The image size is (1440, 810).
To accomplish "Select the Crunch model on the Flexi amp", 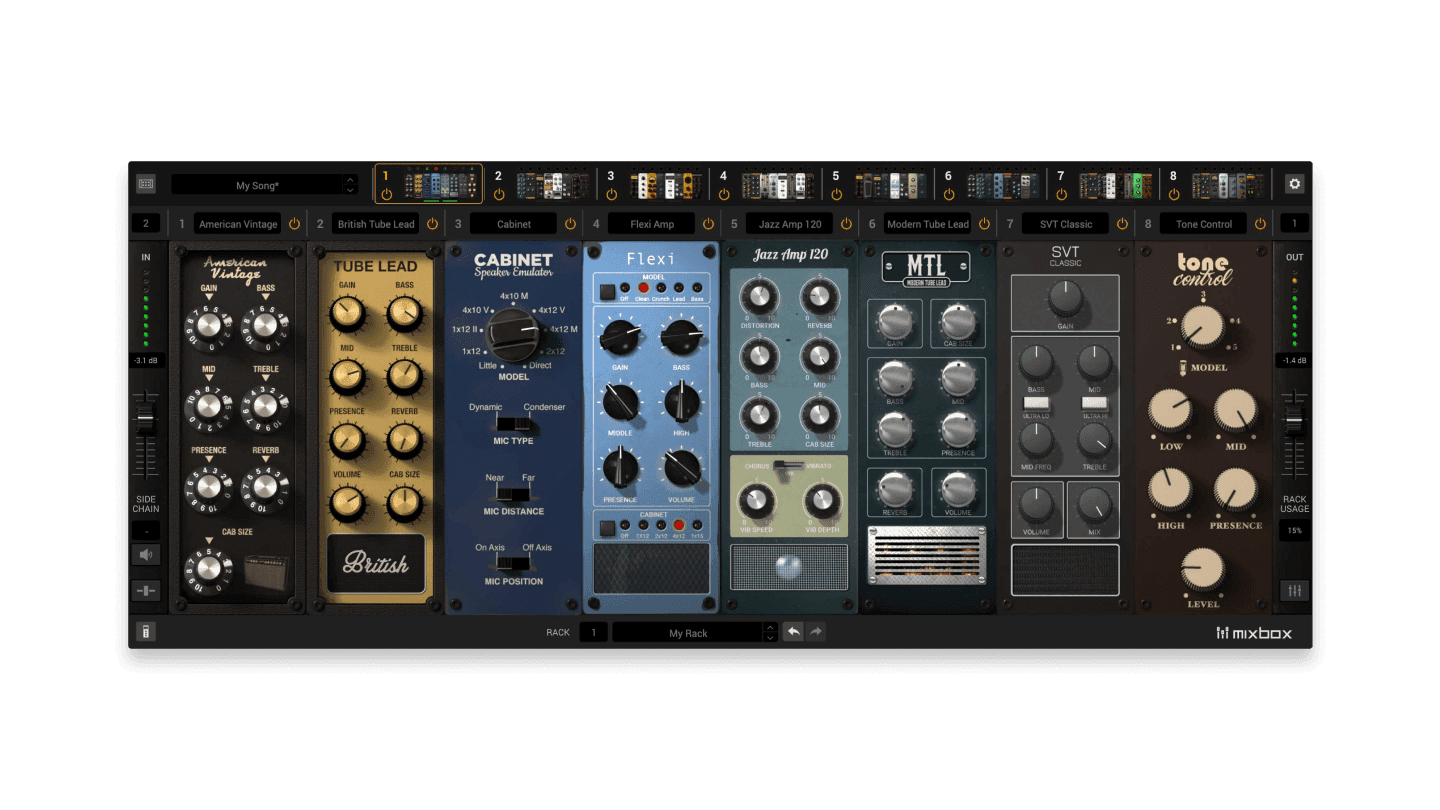I will (662, 287).
